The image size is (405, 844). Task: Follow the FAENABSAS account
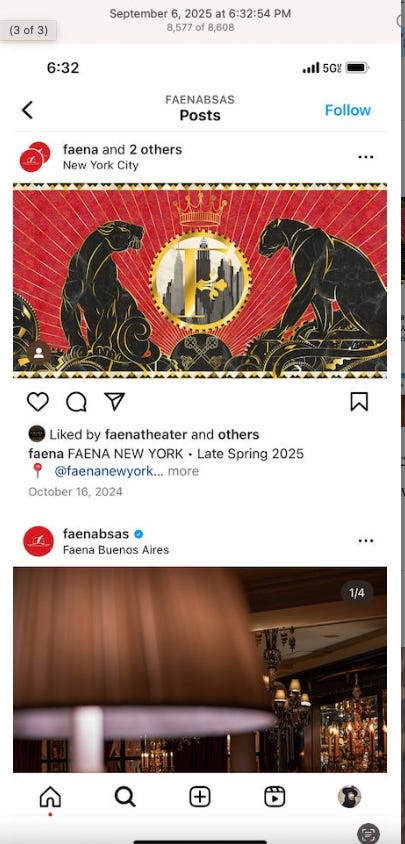(x=348, y=110)
